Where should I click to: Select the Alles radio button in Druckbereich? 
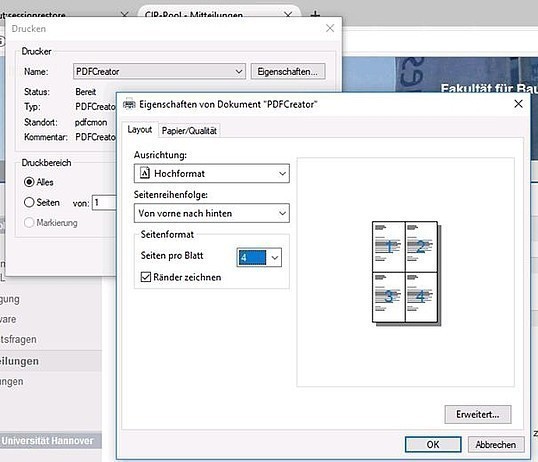point(29,182)
